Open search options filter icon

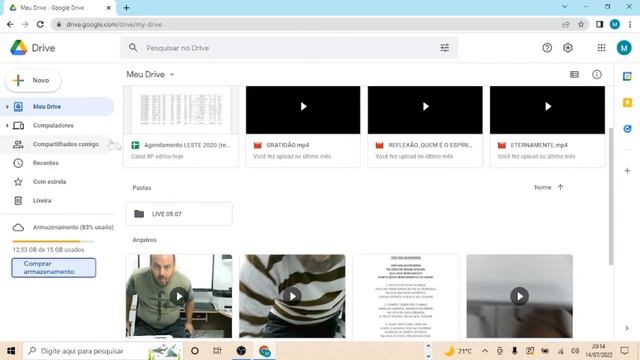(444, 48)
